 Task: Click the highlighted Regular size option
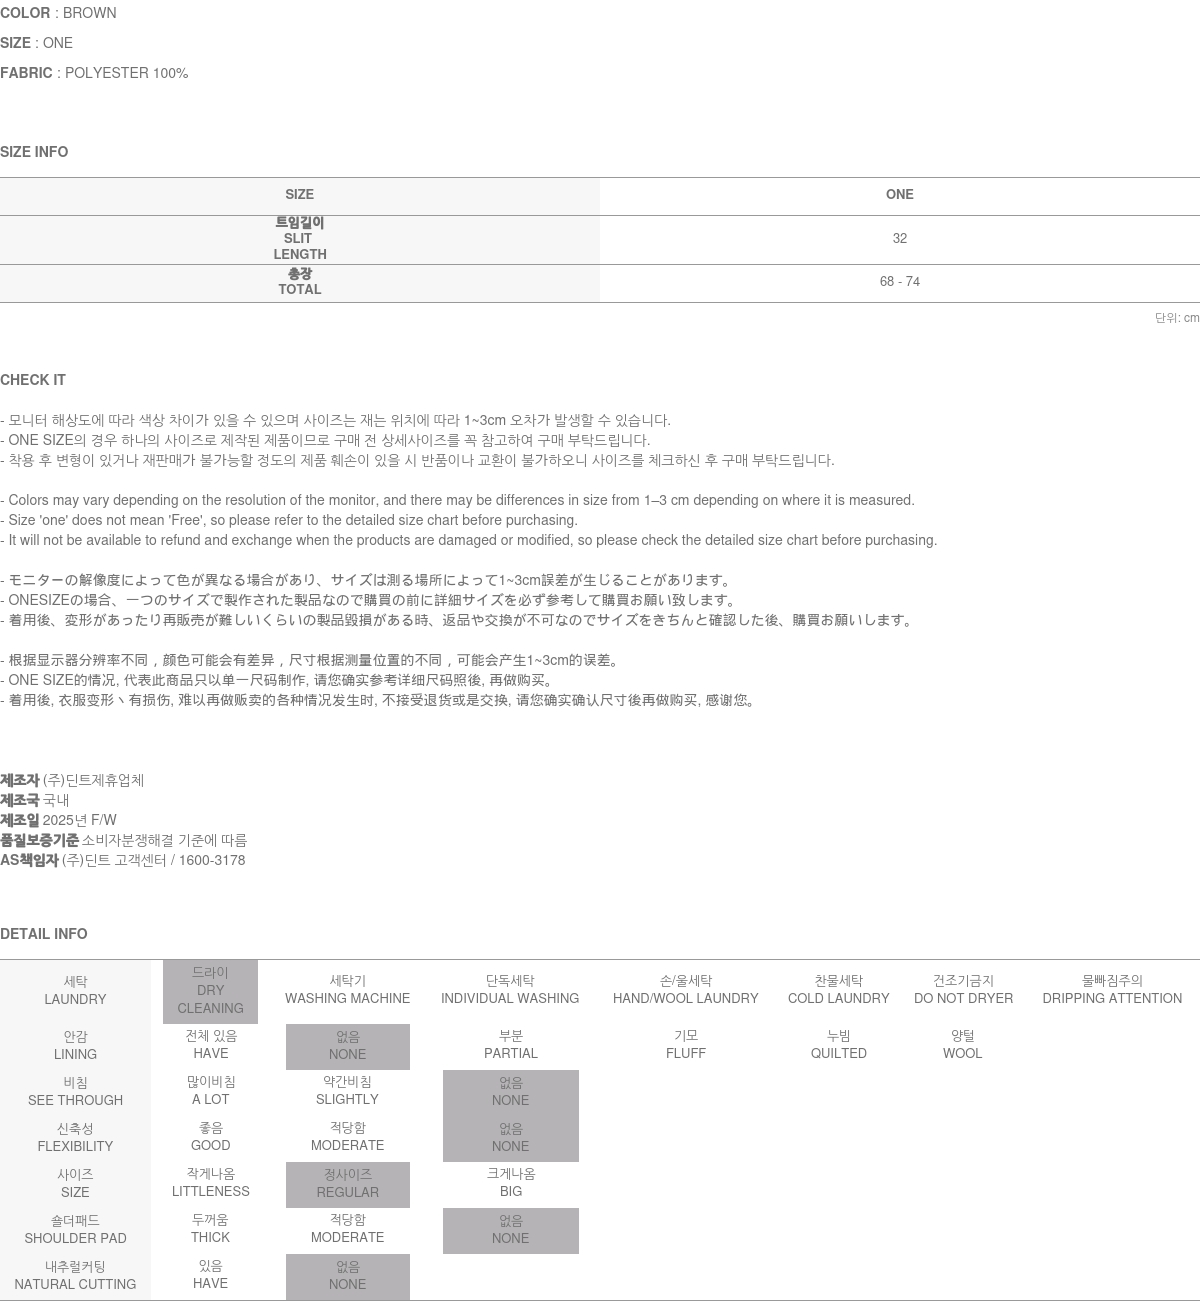347,1184
